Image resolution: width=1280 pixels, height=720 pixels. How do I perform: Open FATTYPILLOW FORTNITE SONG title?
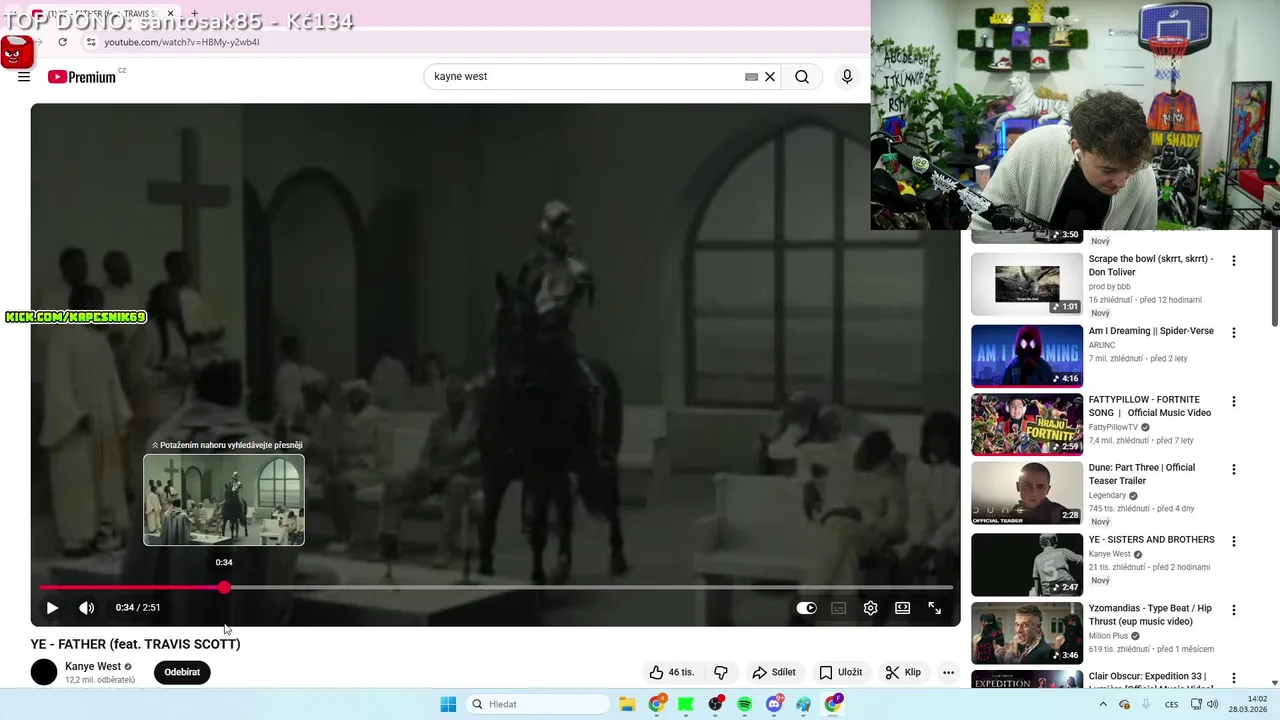1150,406
